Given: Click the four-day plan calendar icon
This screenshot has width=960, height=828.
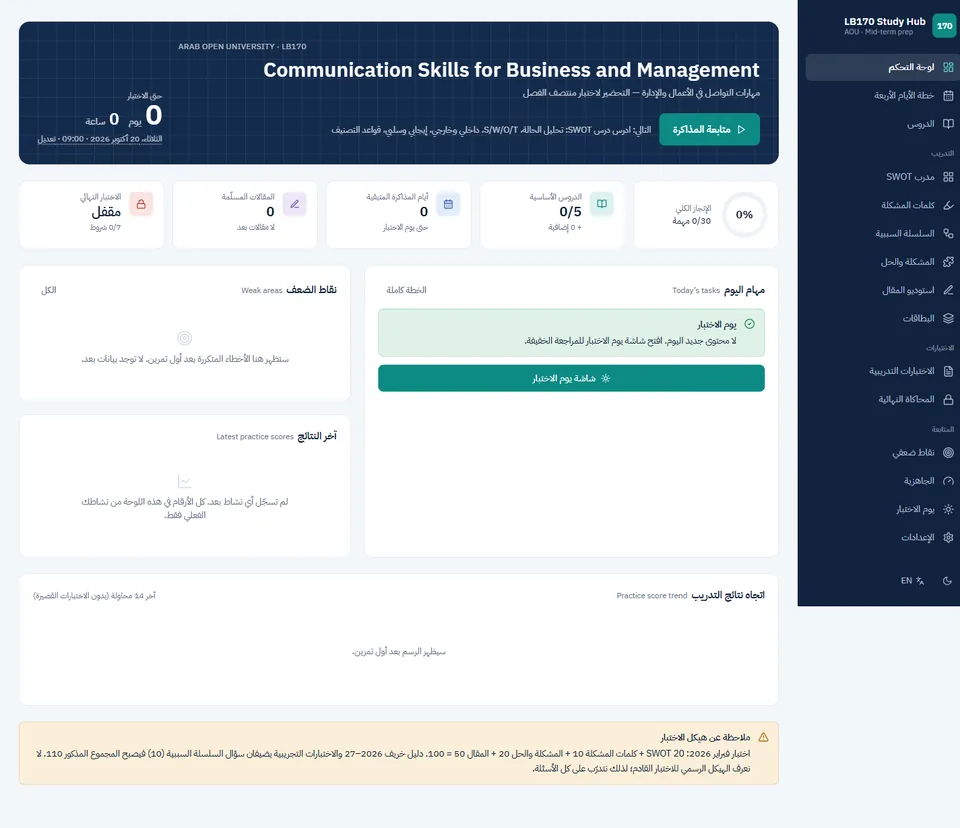Looking at the screenshot, I should (x=948, y=96).
